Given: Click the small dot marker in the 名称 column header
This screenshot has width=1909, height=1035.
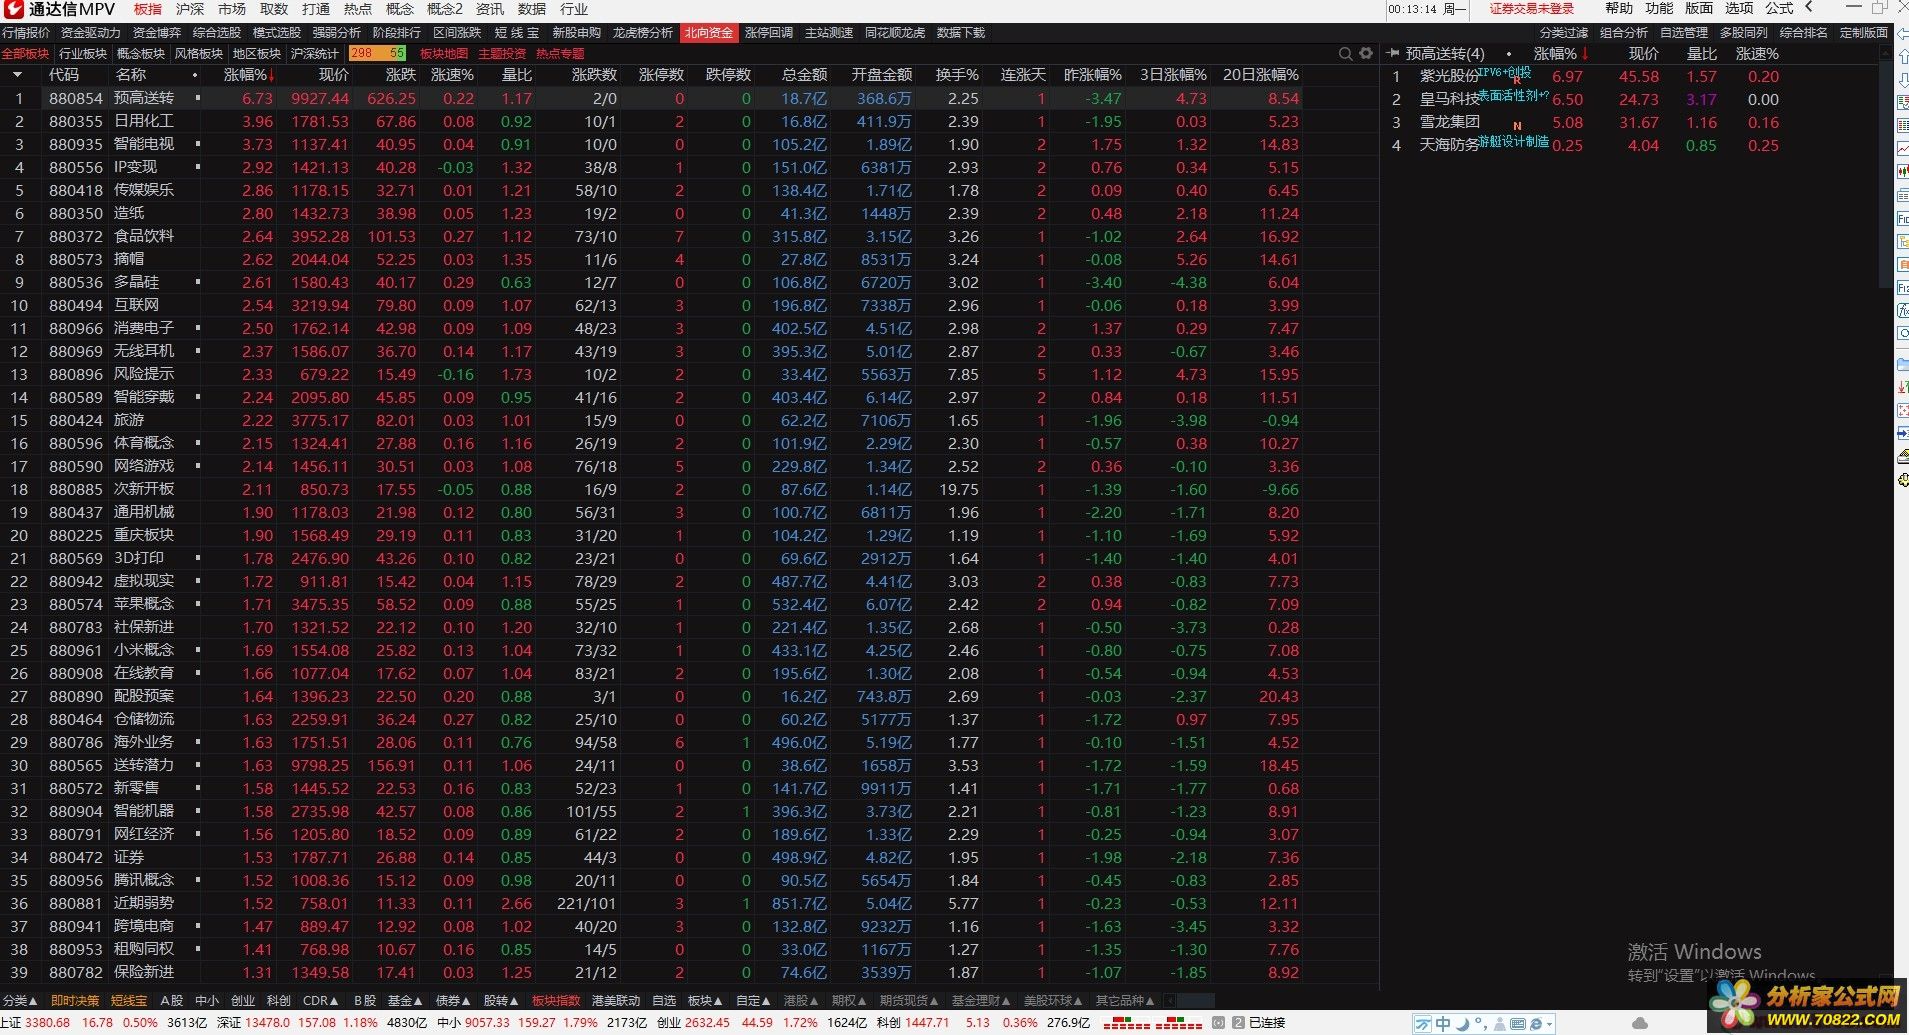Looking at the screenshot, I should 194,75.
